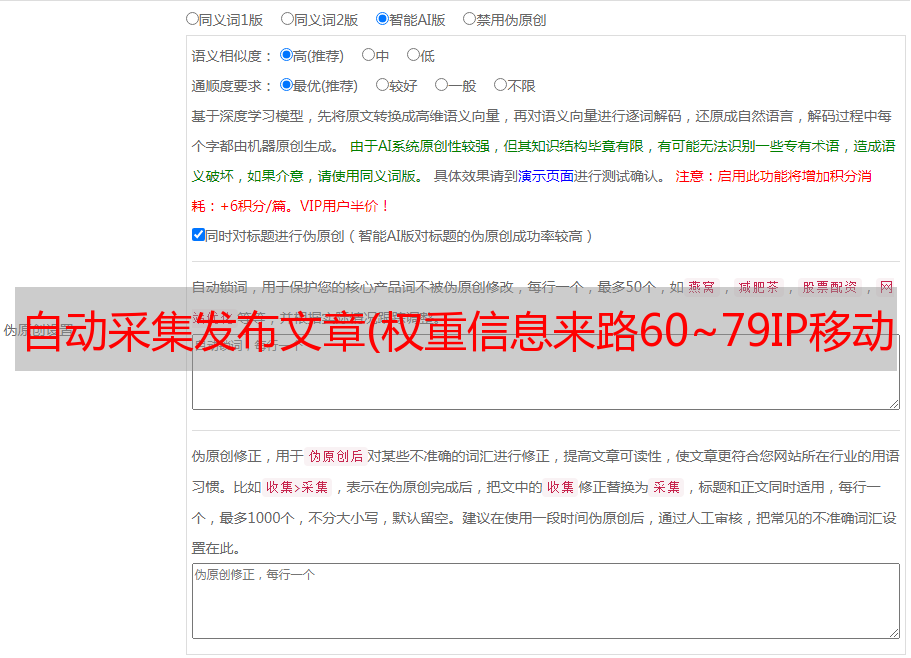Image resolution: width=911 pixels, height=658 pixels.
Task: Click the red VIP用户半价 notice text
Action: (x=344, y=206)
